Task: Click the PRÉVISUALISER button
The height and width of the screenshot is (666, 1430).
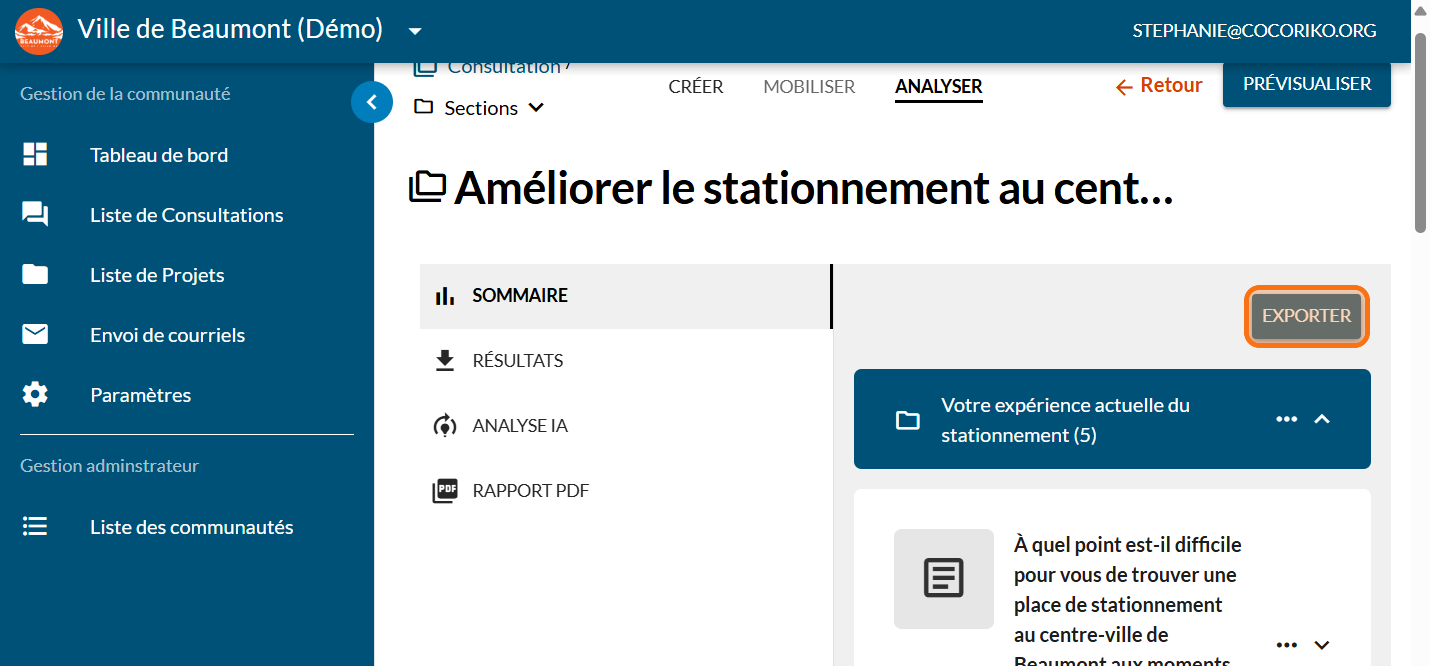Action: tap(1306, 84)
